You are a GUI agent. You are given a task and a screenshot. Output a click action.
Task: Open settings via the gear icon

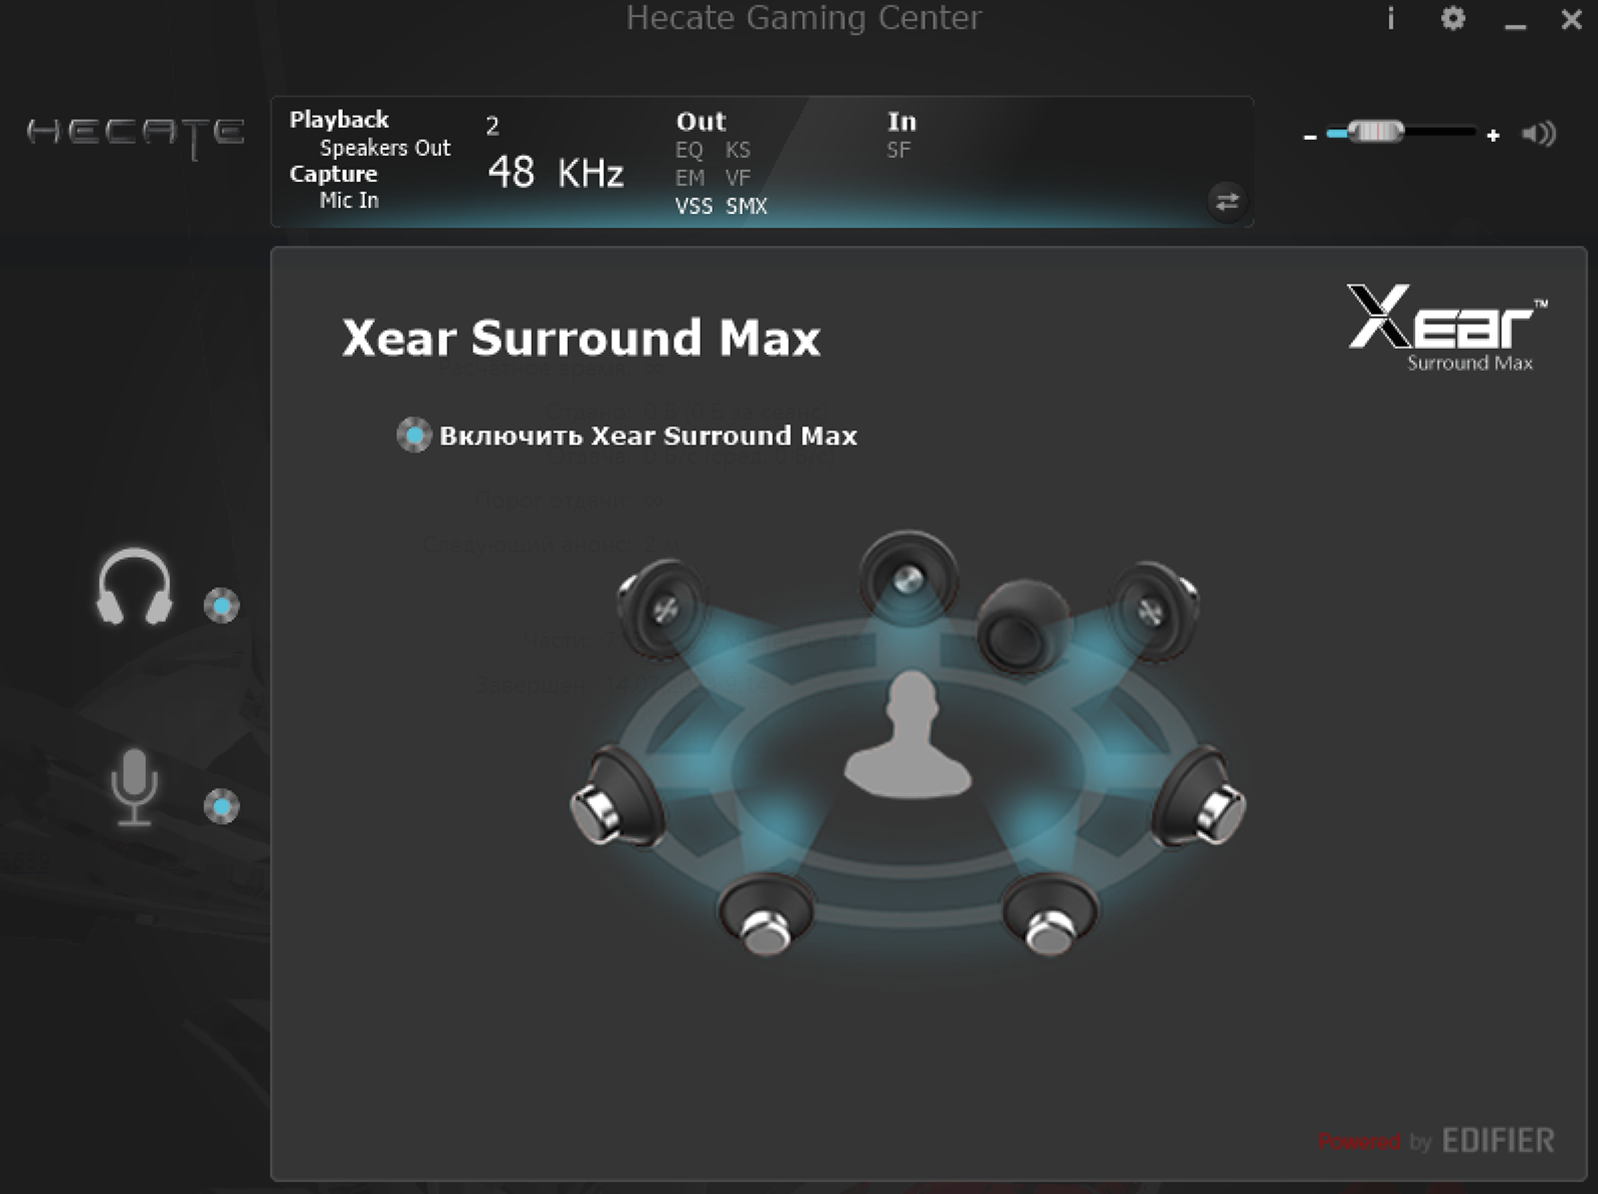[x=1453, y=18]
